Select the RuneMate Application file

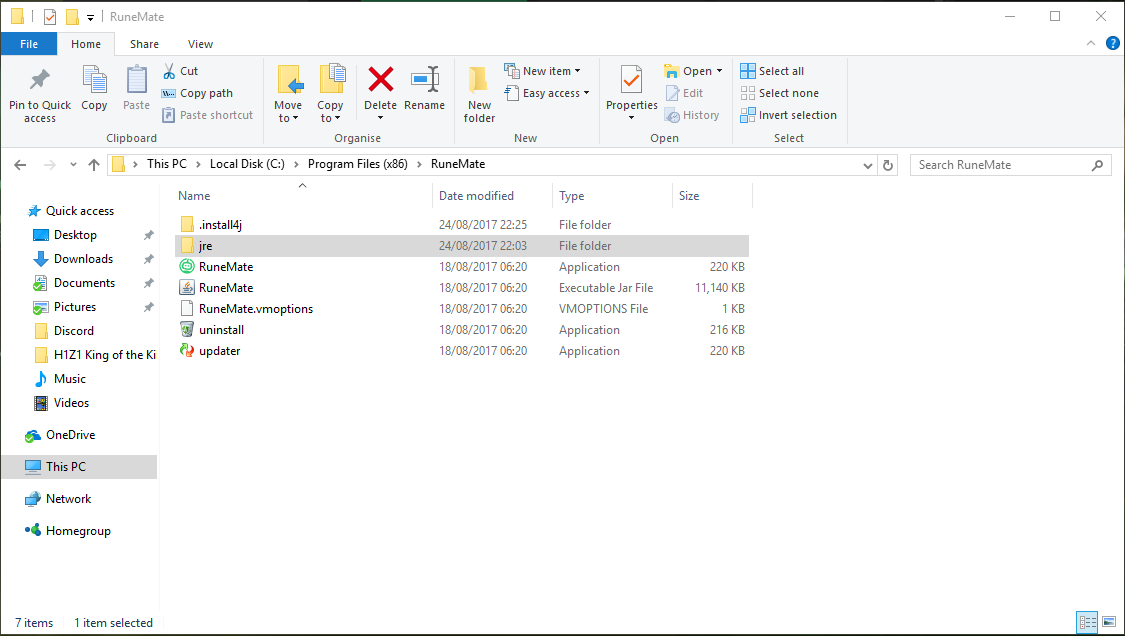pos(462,266)
